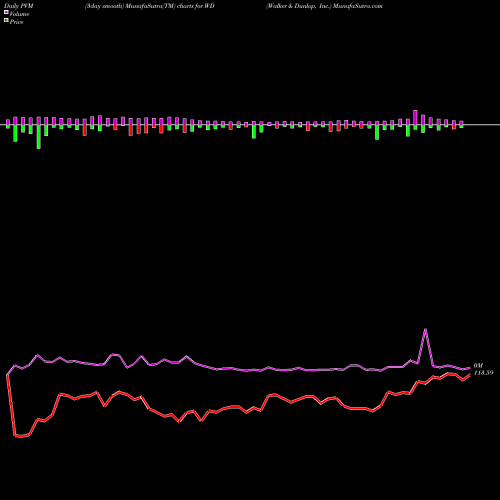Image resolution: width=500 pixels, height=500 pixels.
Task: Click the tallest magenta bar in the bar chart
Action: point(415,117)
